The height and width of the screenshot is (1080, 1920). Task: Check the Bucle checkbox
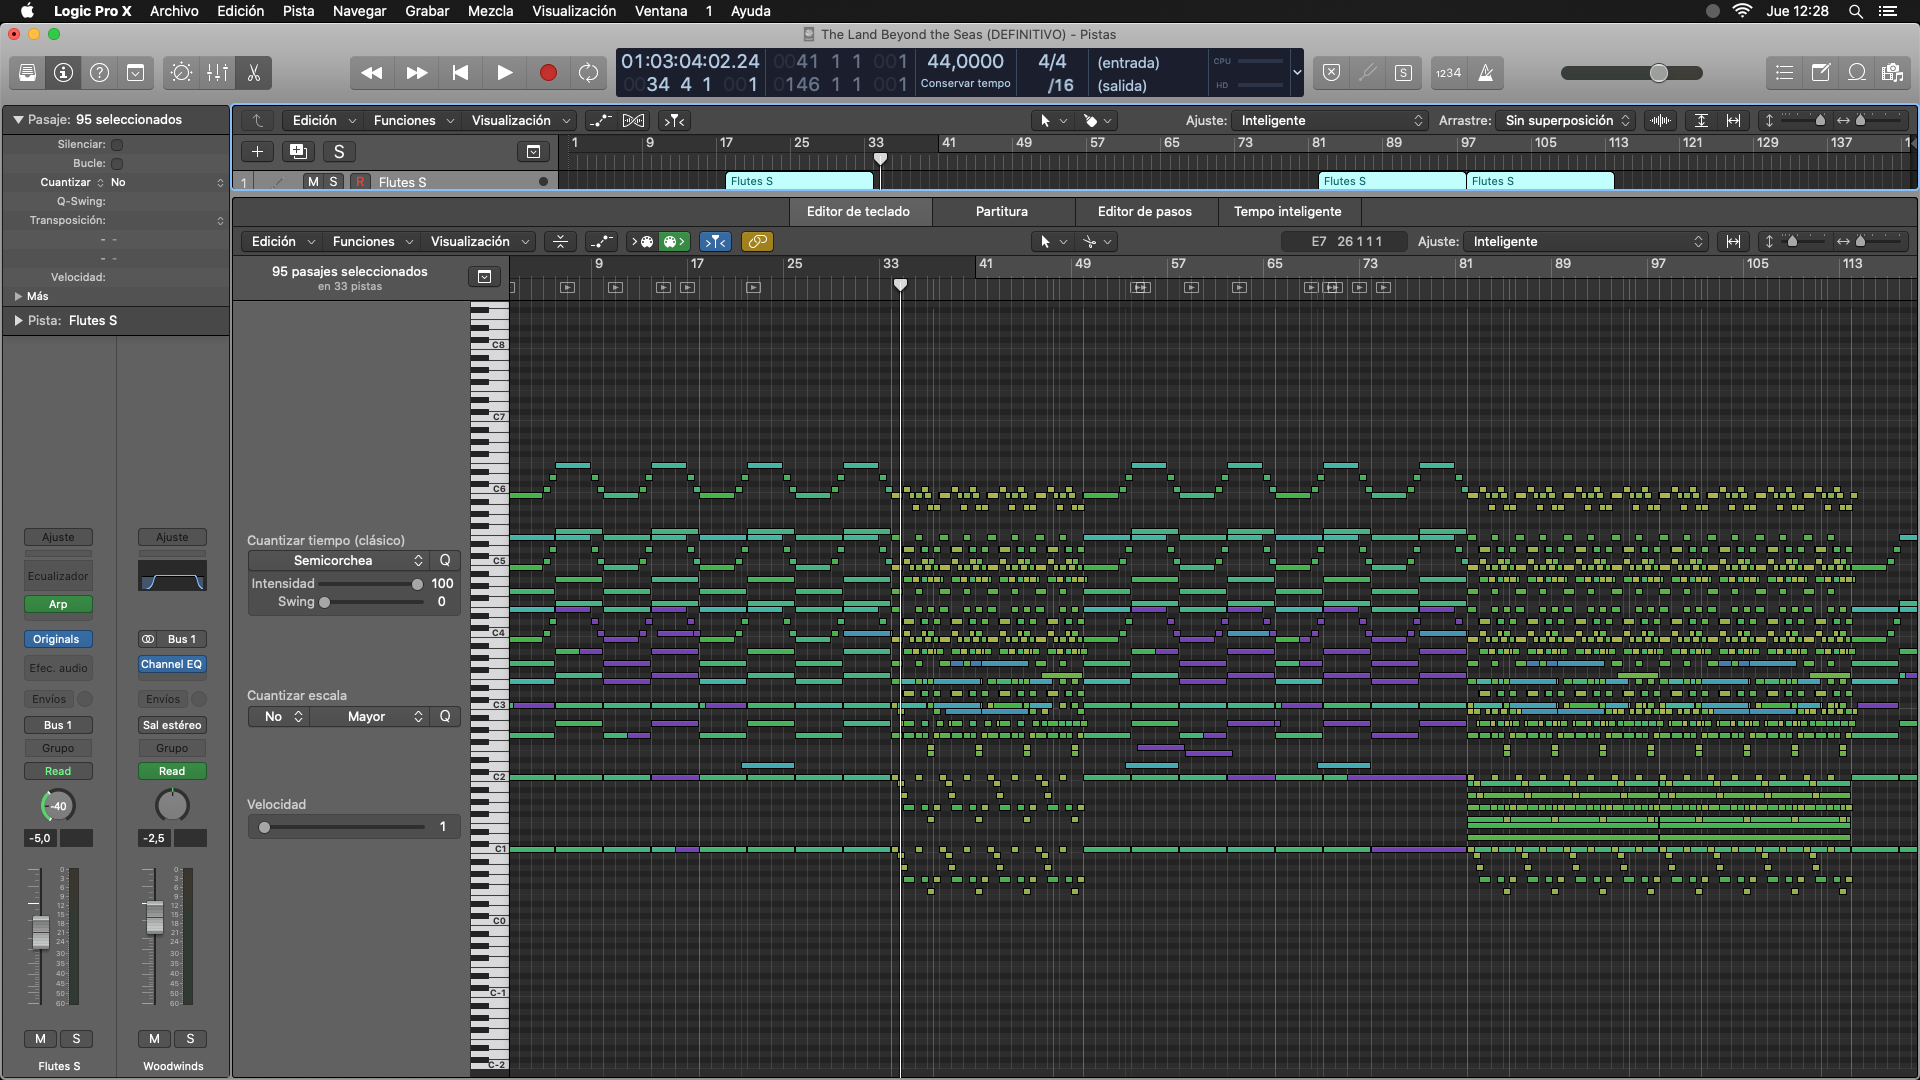(117, 164)
